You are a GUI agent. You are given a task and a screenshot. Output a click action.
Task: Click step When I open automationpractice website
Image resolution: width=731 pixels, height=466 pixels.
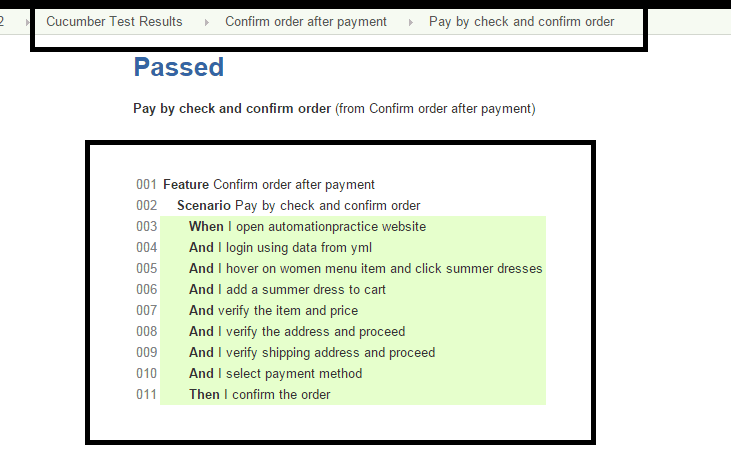(307, 226)
